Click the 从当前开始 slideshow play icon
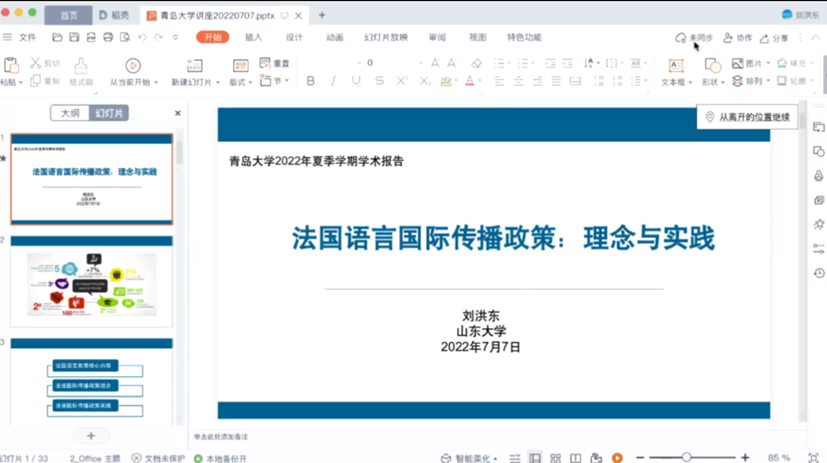This screenshot has height=463, width=827. pos(133,66)
